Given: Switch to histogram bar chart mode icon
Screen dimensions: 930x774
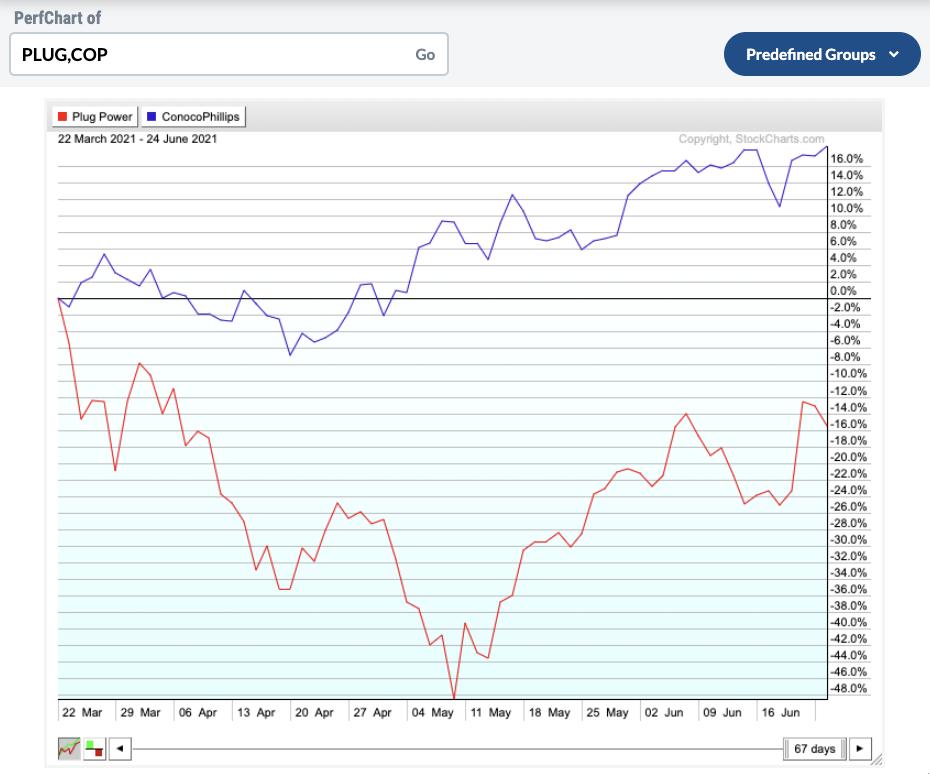Looking at the screenshot, I should 94,747.
